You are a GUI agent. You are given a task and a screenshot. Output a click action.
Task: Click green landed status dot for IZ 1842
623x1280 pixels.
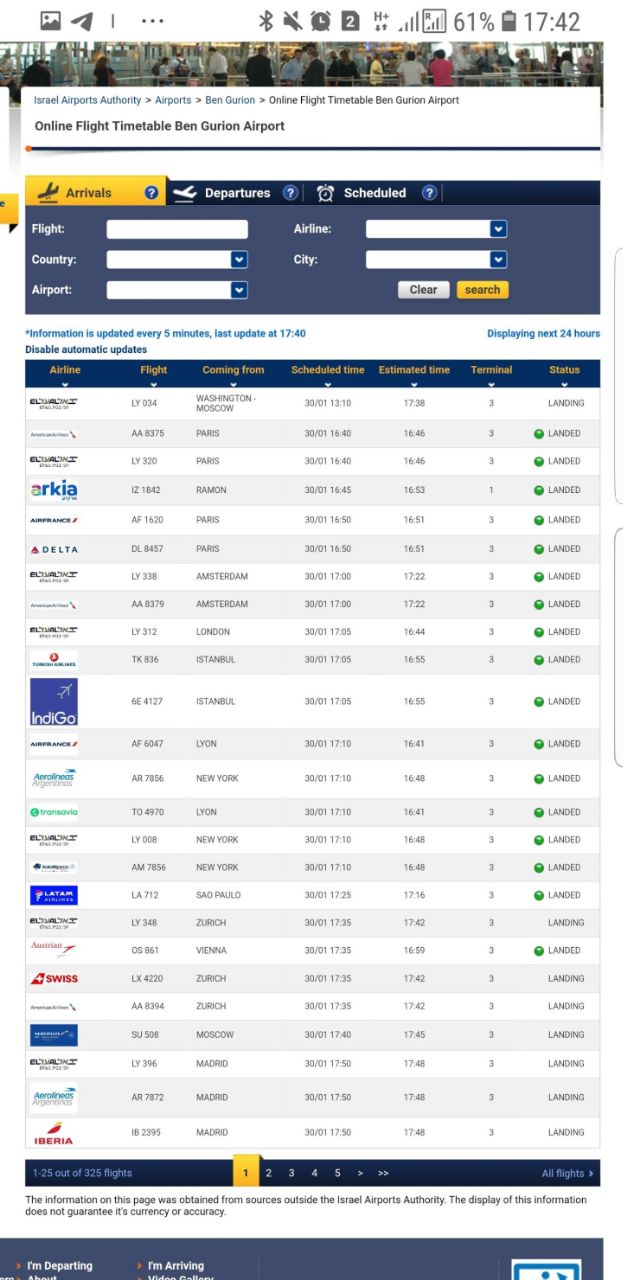(x=539, y=490)
